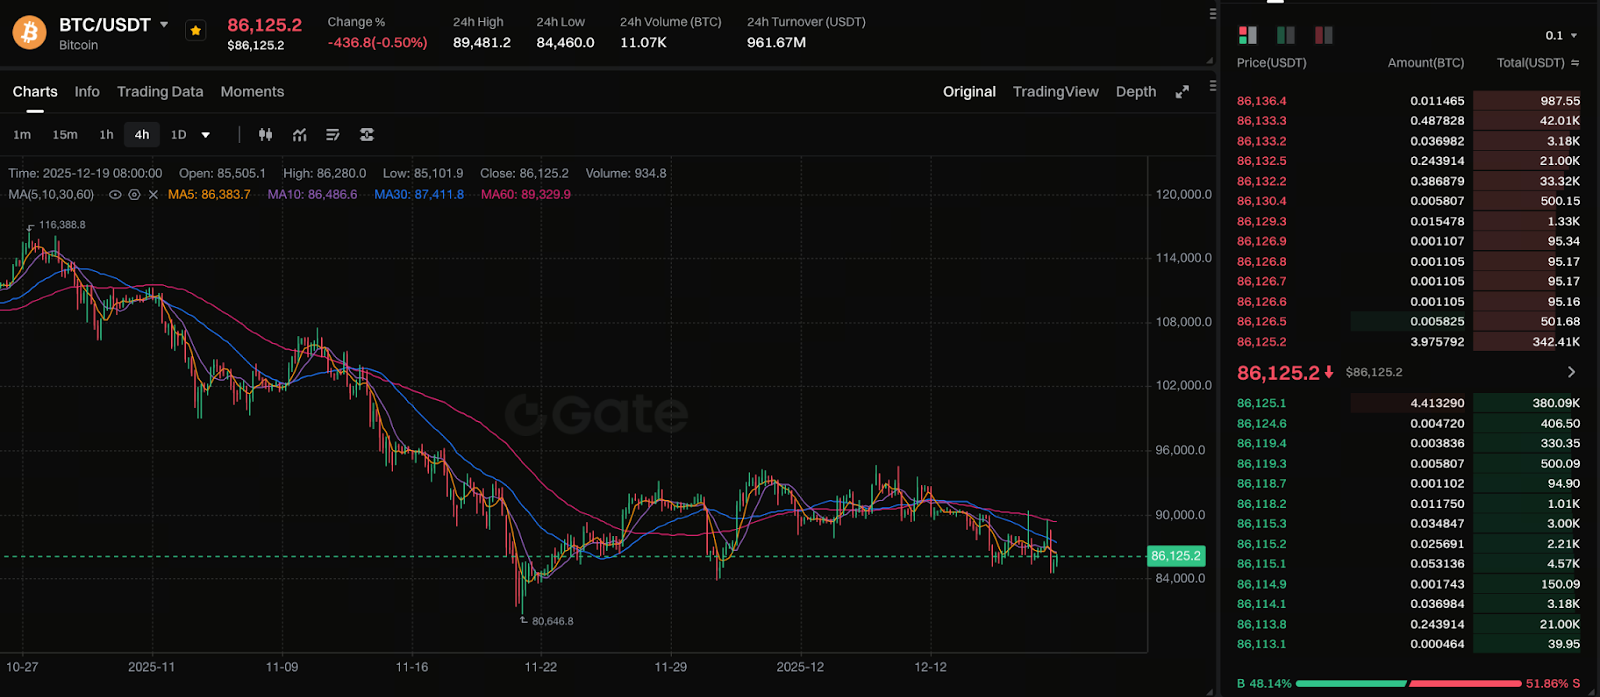Select the 86,136.4 ask price

click(1261, 101)
